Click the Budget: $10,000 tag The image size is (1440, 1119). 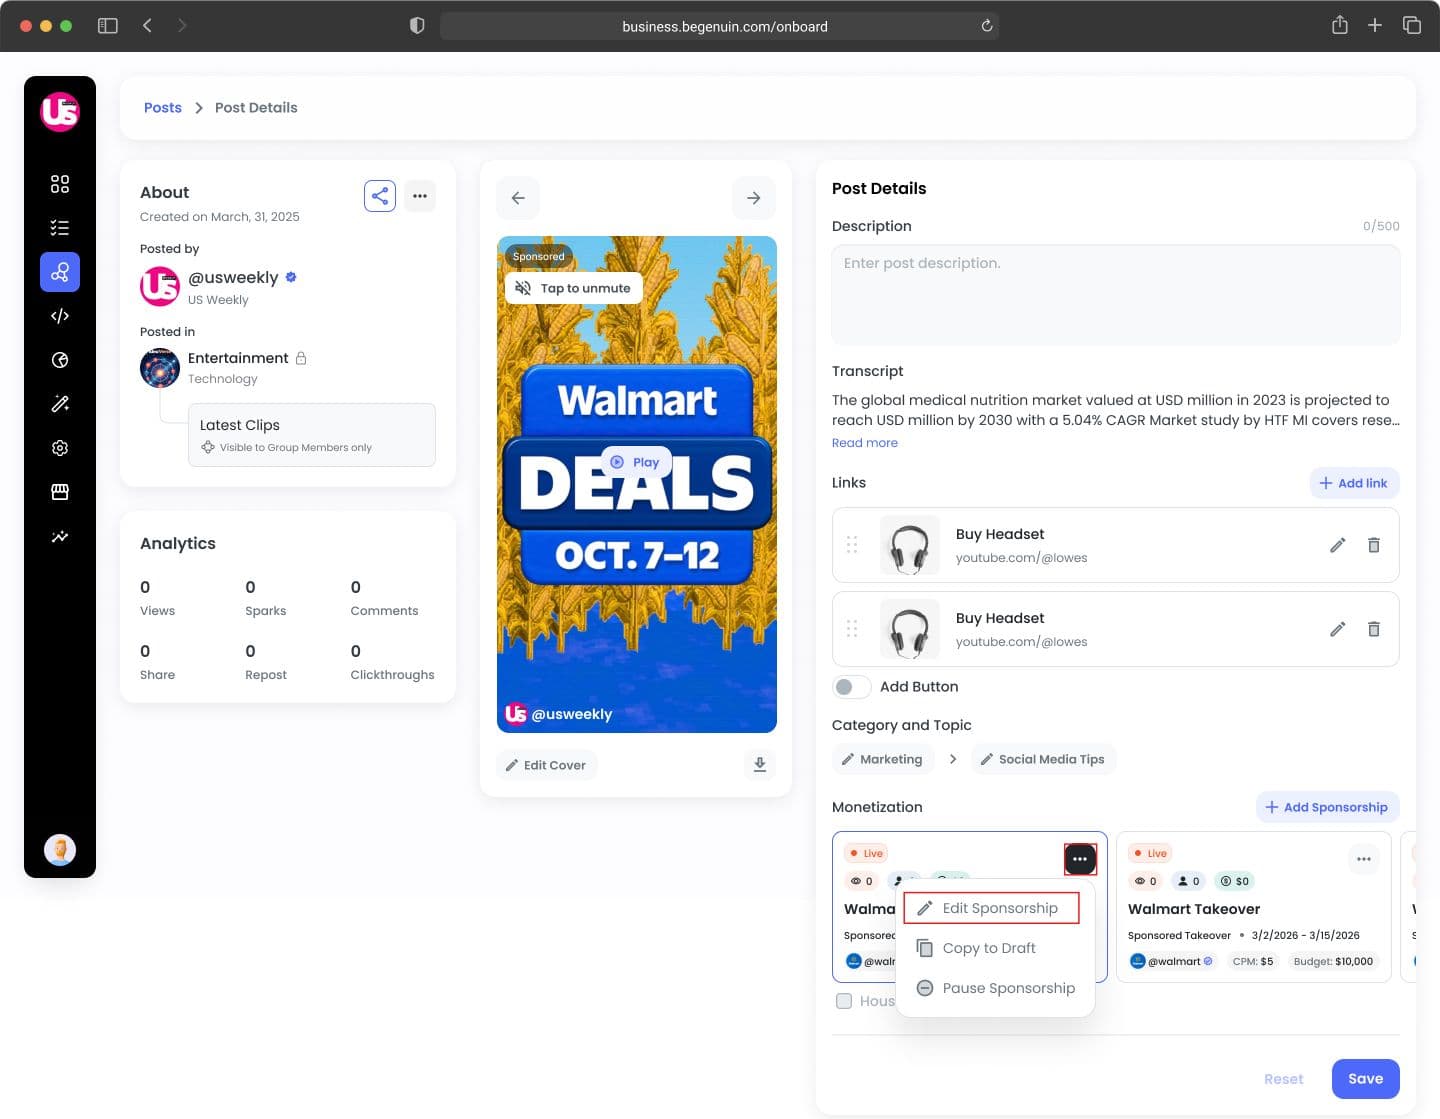(1333, 961)
